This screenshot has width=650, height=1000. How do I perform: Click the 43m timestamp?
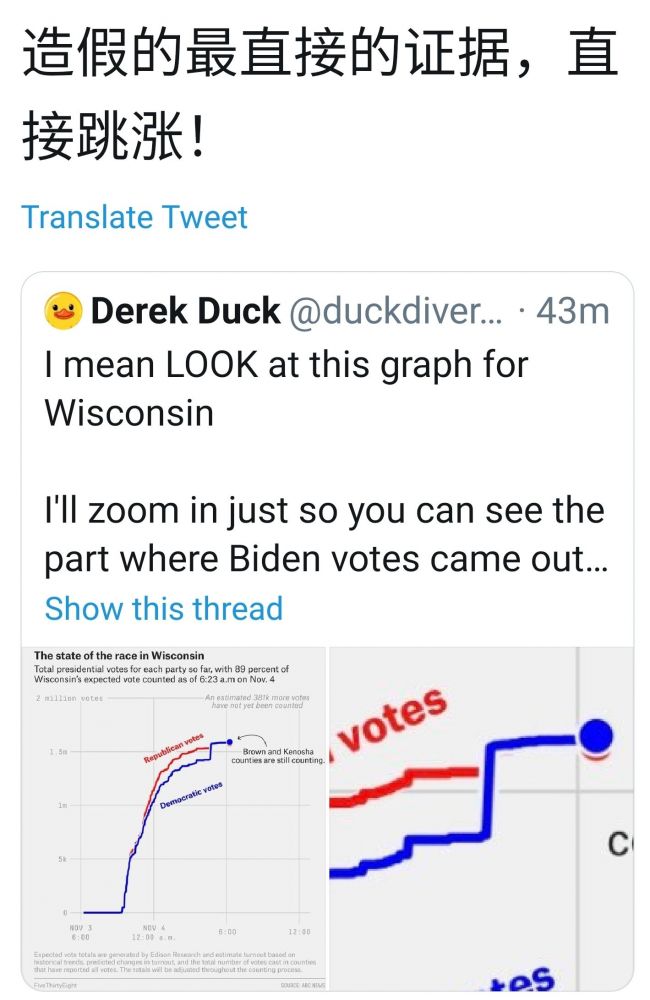(572, 311)
